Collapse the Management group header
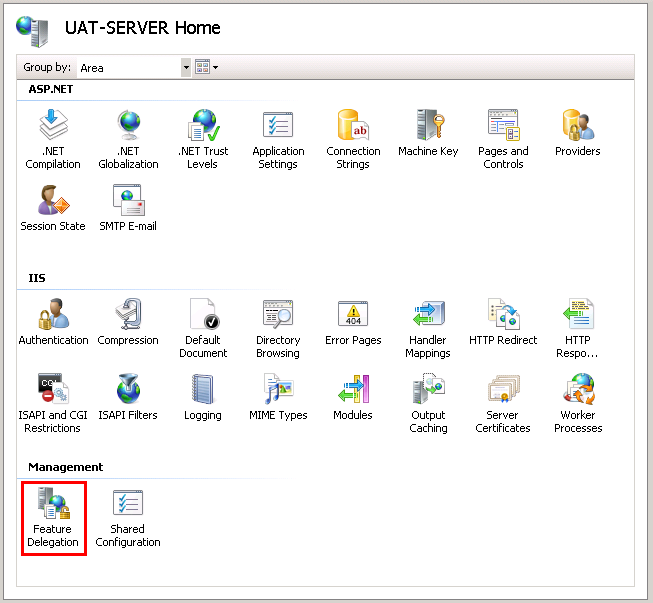653x603 pixels. point(65,467)
